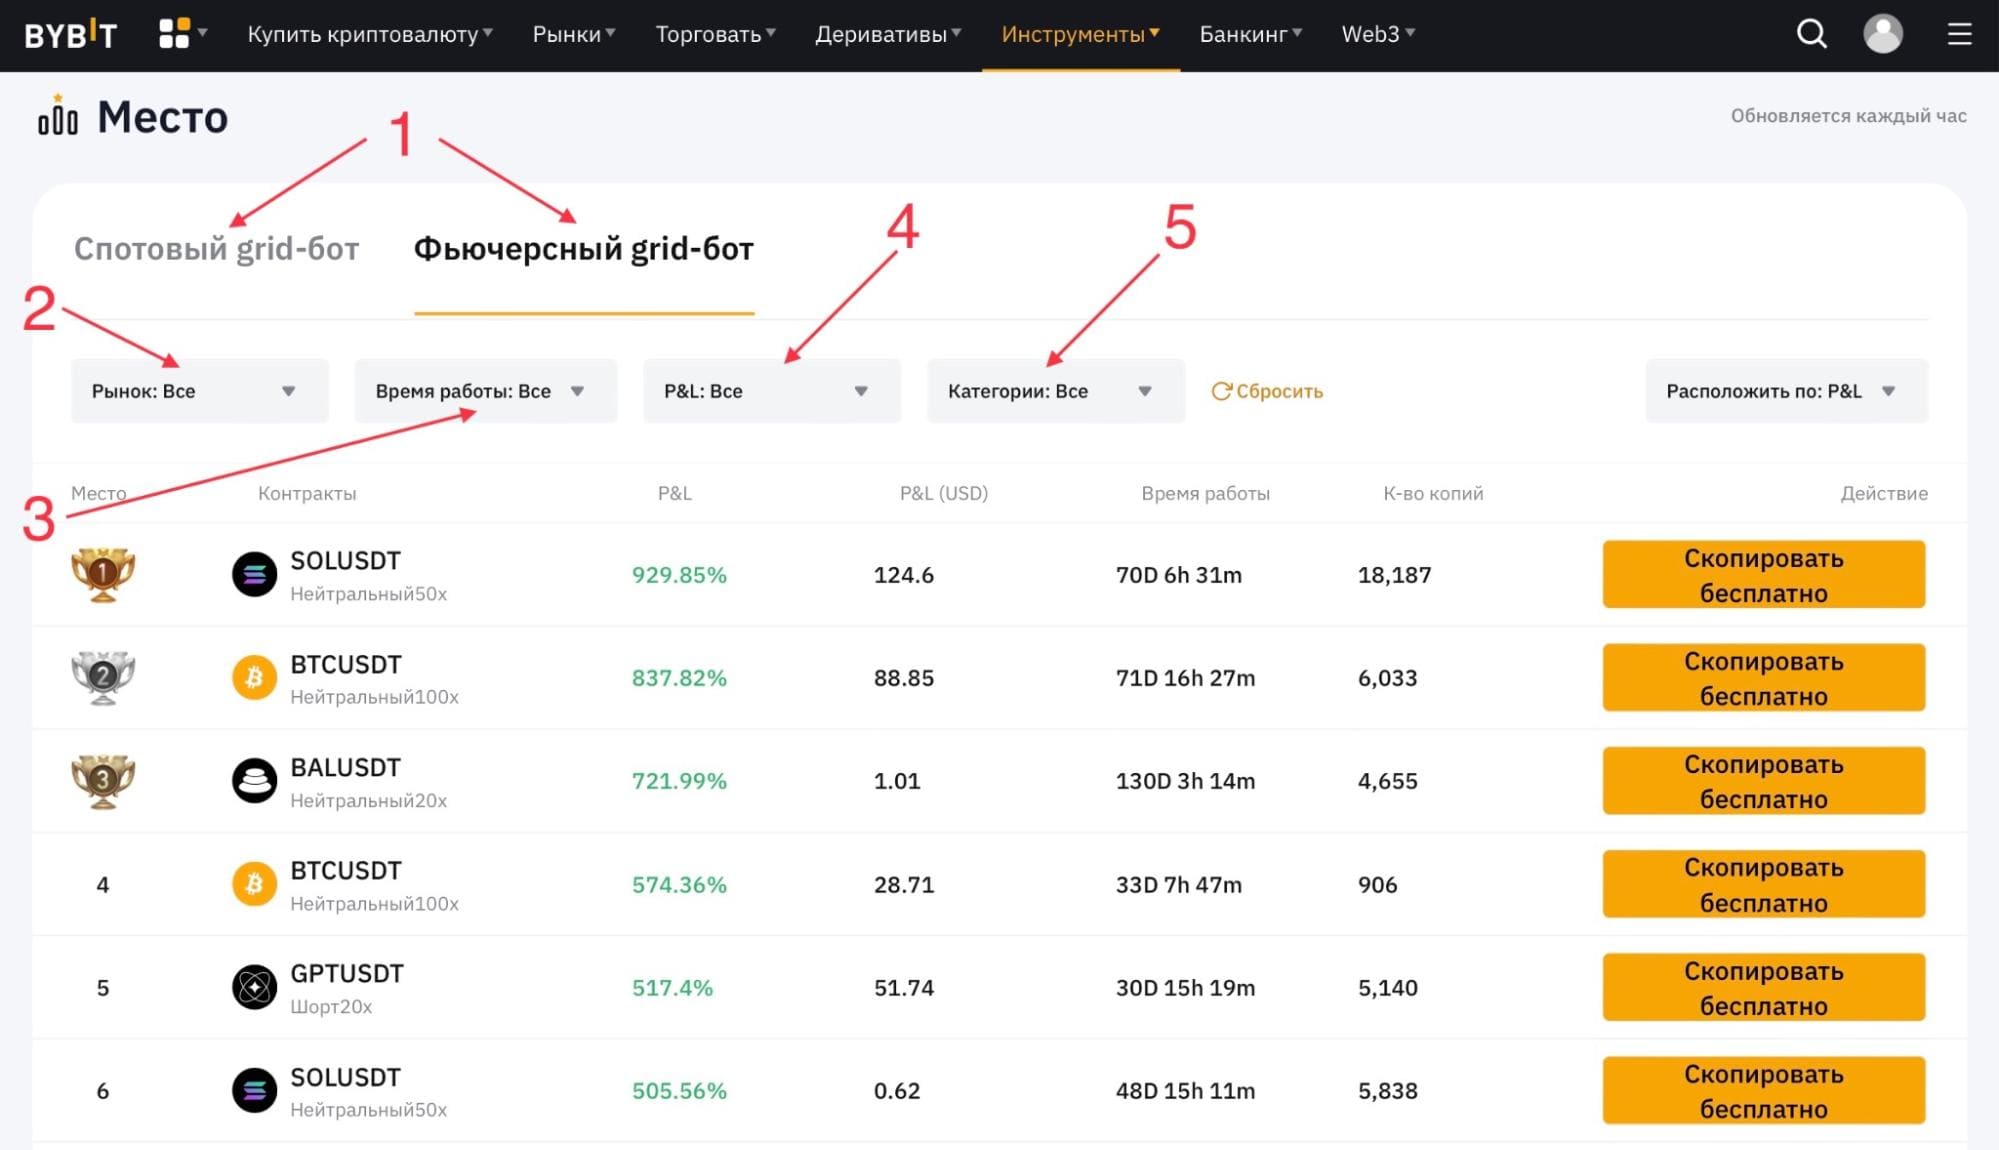Click the P&L (USD) column header
This screenshot has height=1150, width=1999.
944,493
